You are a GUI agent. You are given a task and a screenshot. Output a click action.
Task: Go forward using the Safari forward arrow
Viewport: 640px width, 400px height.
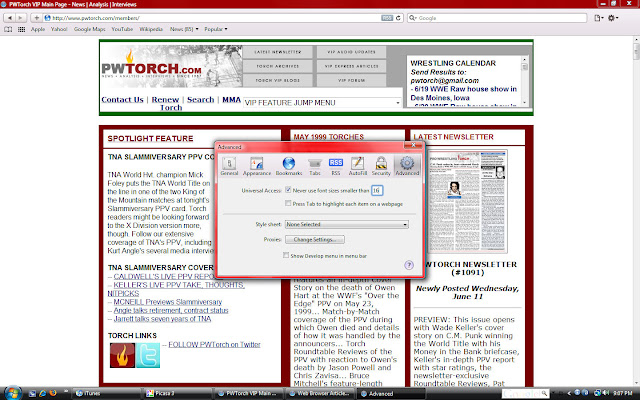20,18
